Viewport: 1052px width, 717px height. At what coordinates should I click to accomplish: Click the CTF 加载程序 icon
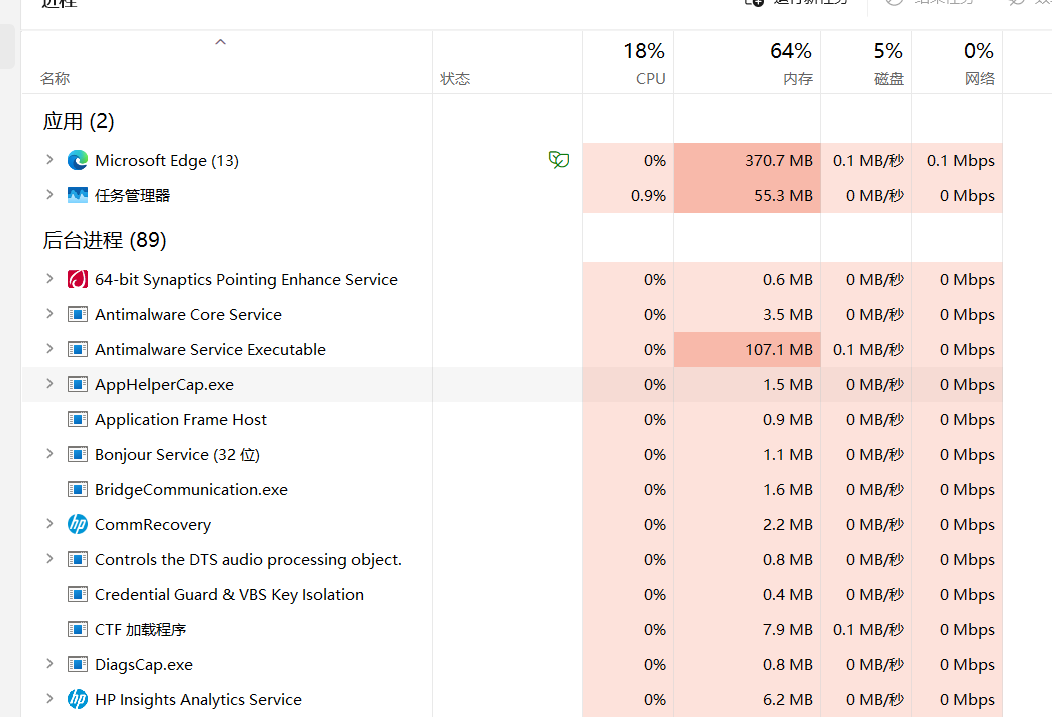click(x=78, y=629)
